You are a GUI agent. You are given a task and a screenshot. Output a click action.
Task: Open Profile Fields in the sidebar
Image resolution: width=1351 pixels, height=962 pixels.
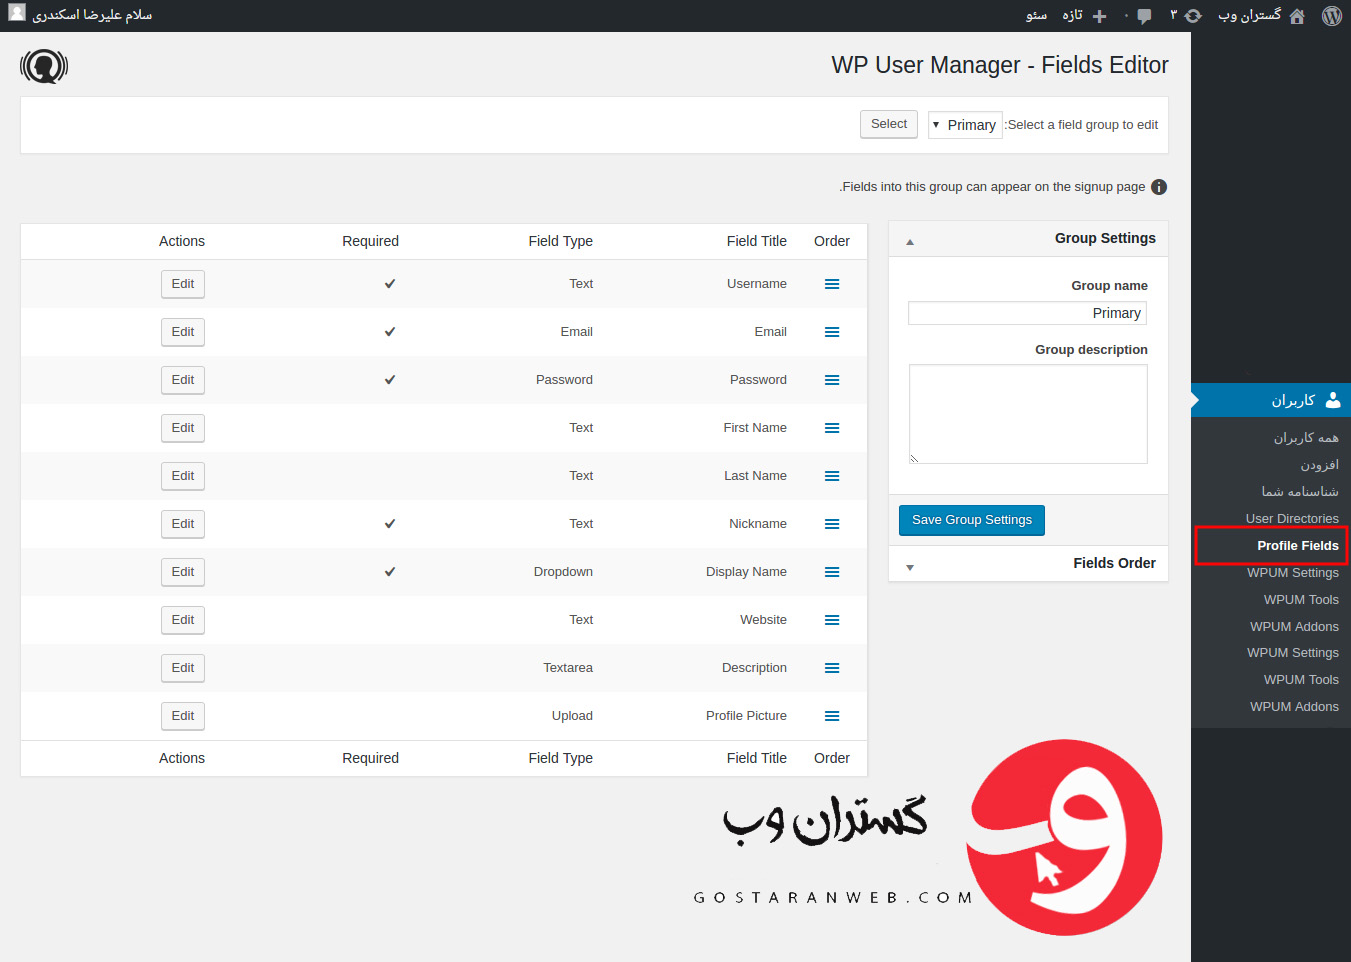(1298, 546)
